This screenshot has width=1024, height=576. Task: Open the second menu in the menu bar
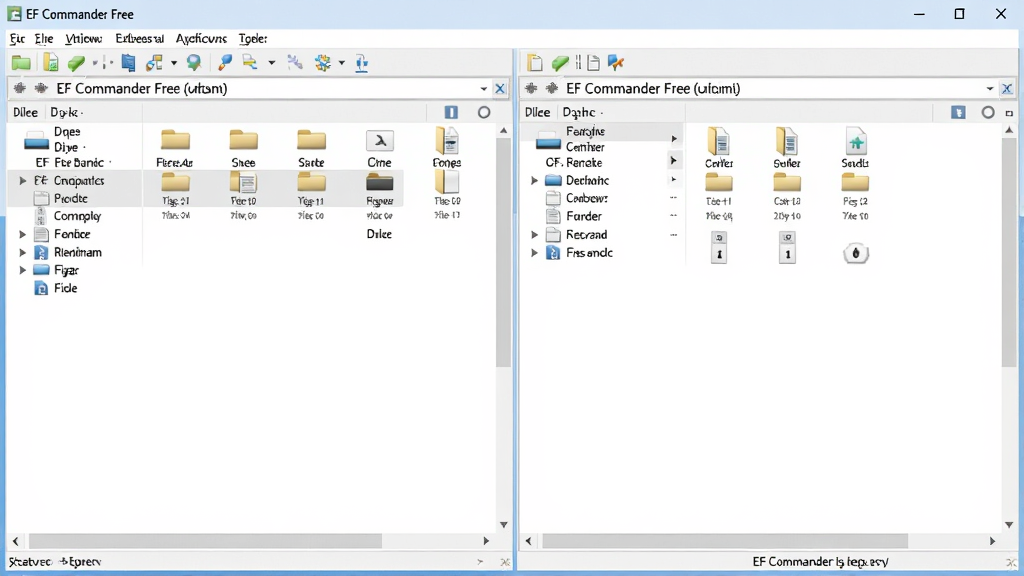pos(44,39)
